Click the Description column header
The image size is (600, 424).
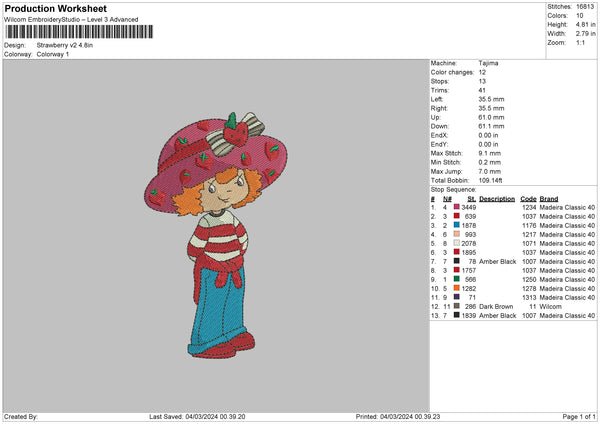click(x=496, y=198)
